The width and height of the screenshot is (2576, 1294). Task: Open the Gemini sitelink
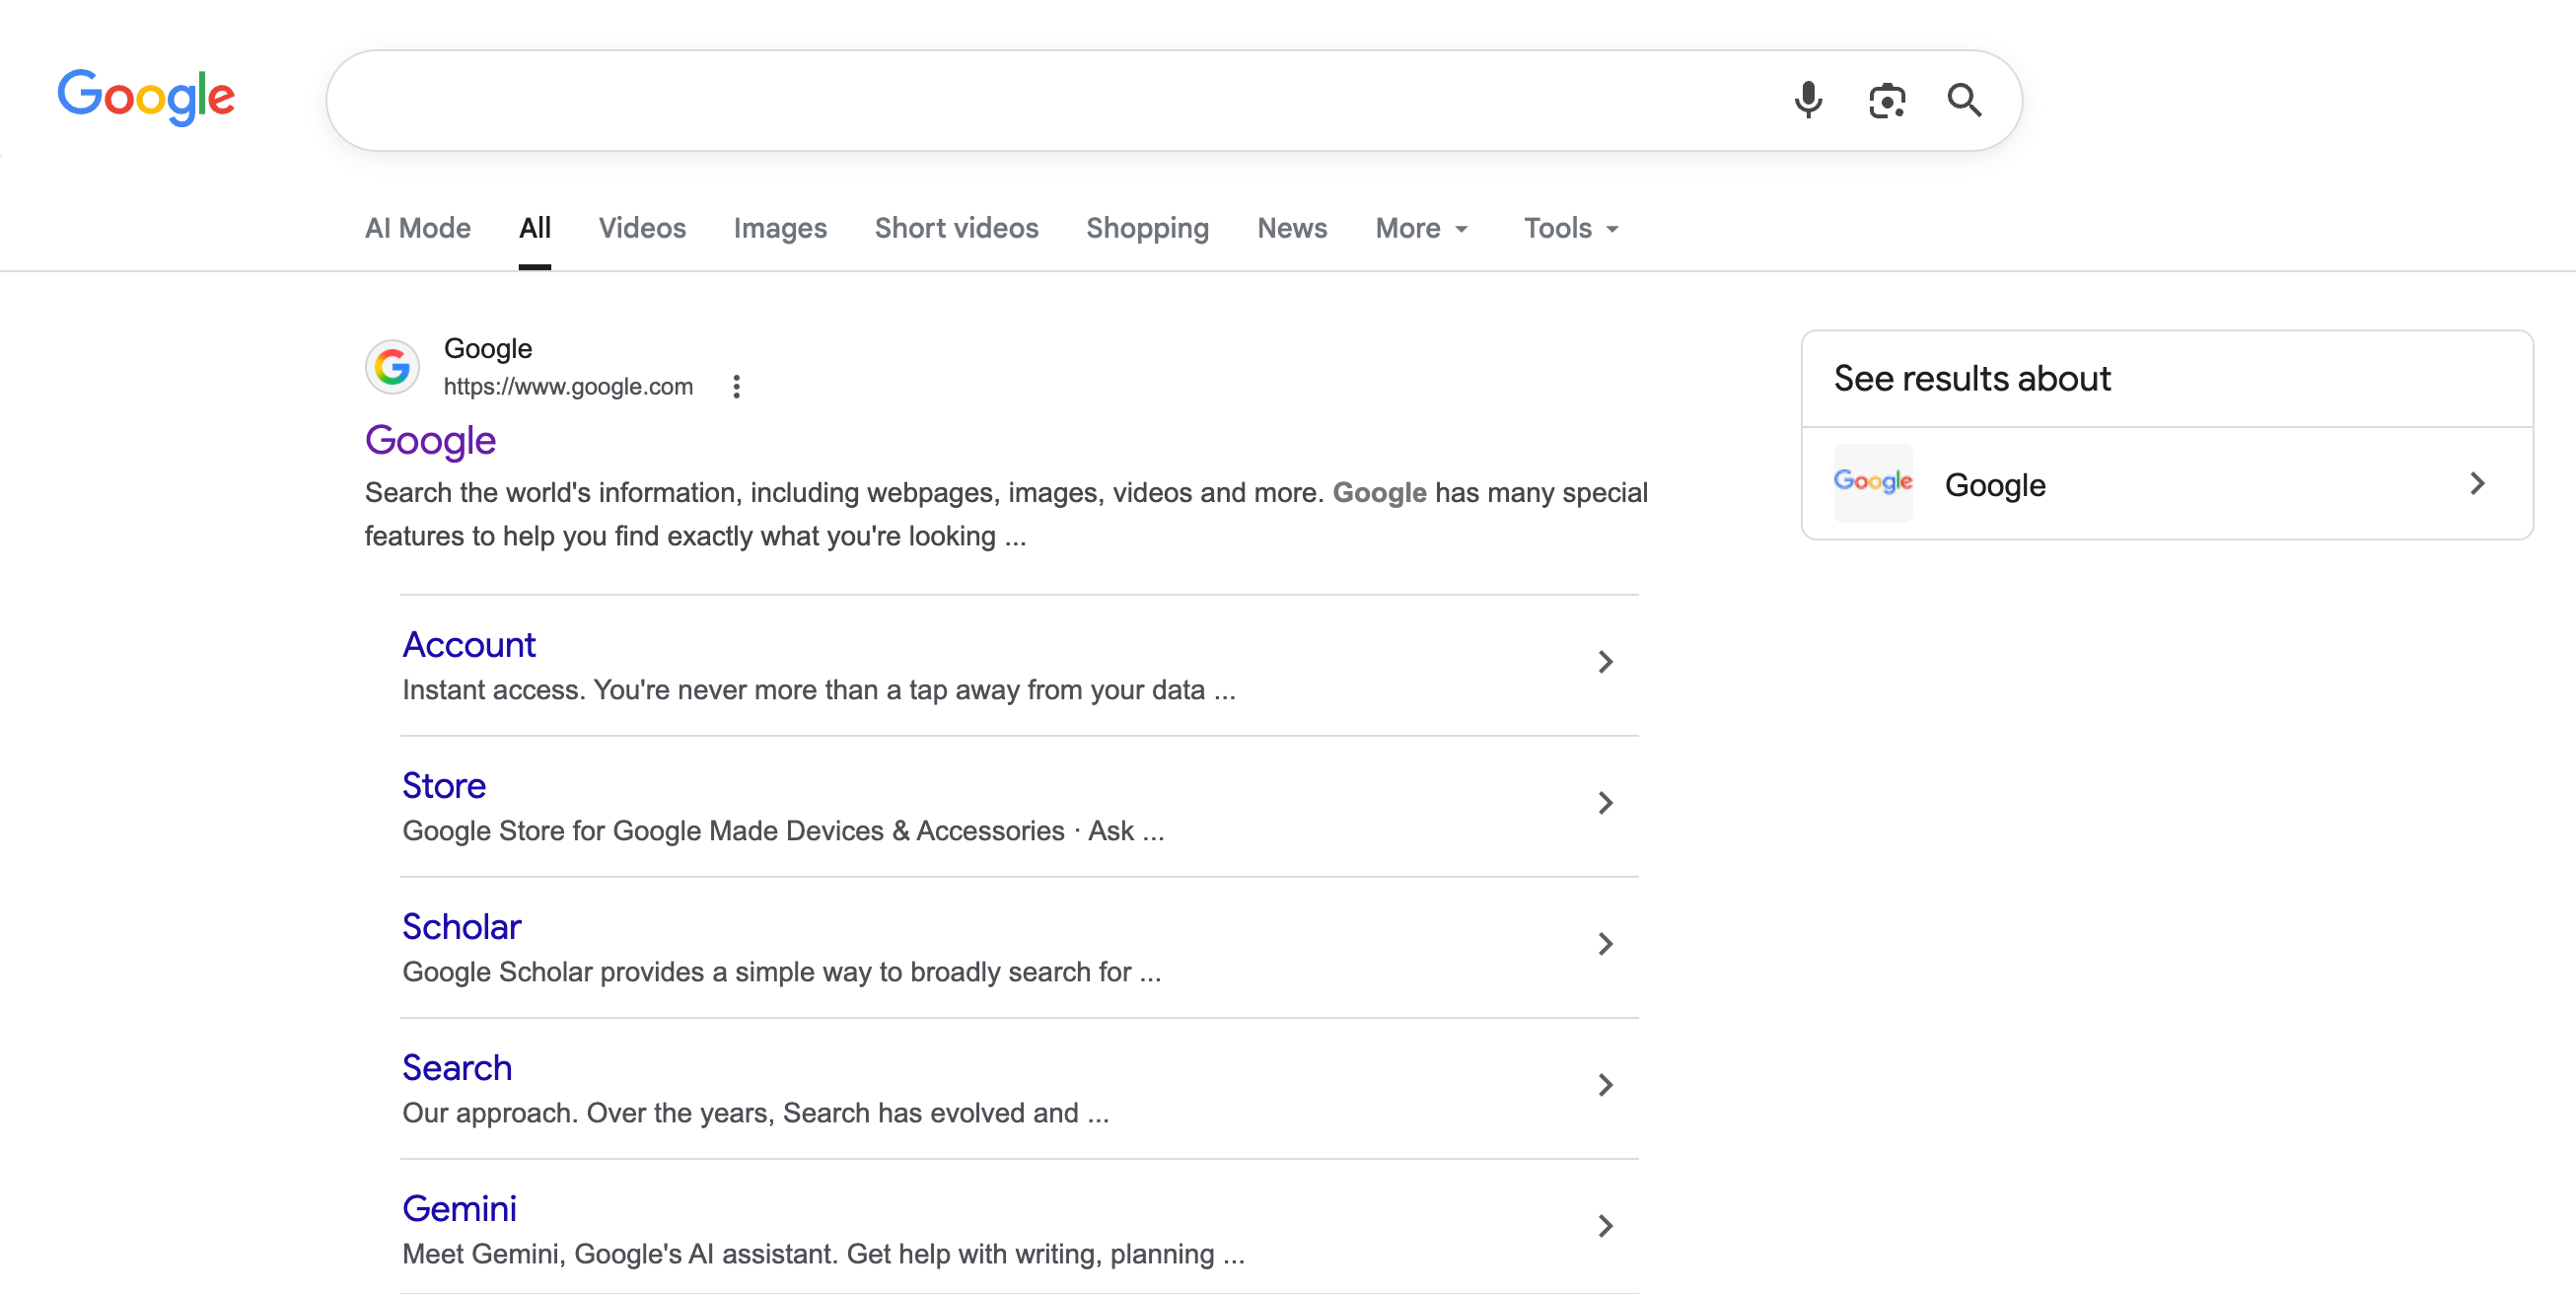tap(459, 1209)
